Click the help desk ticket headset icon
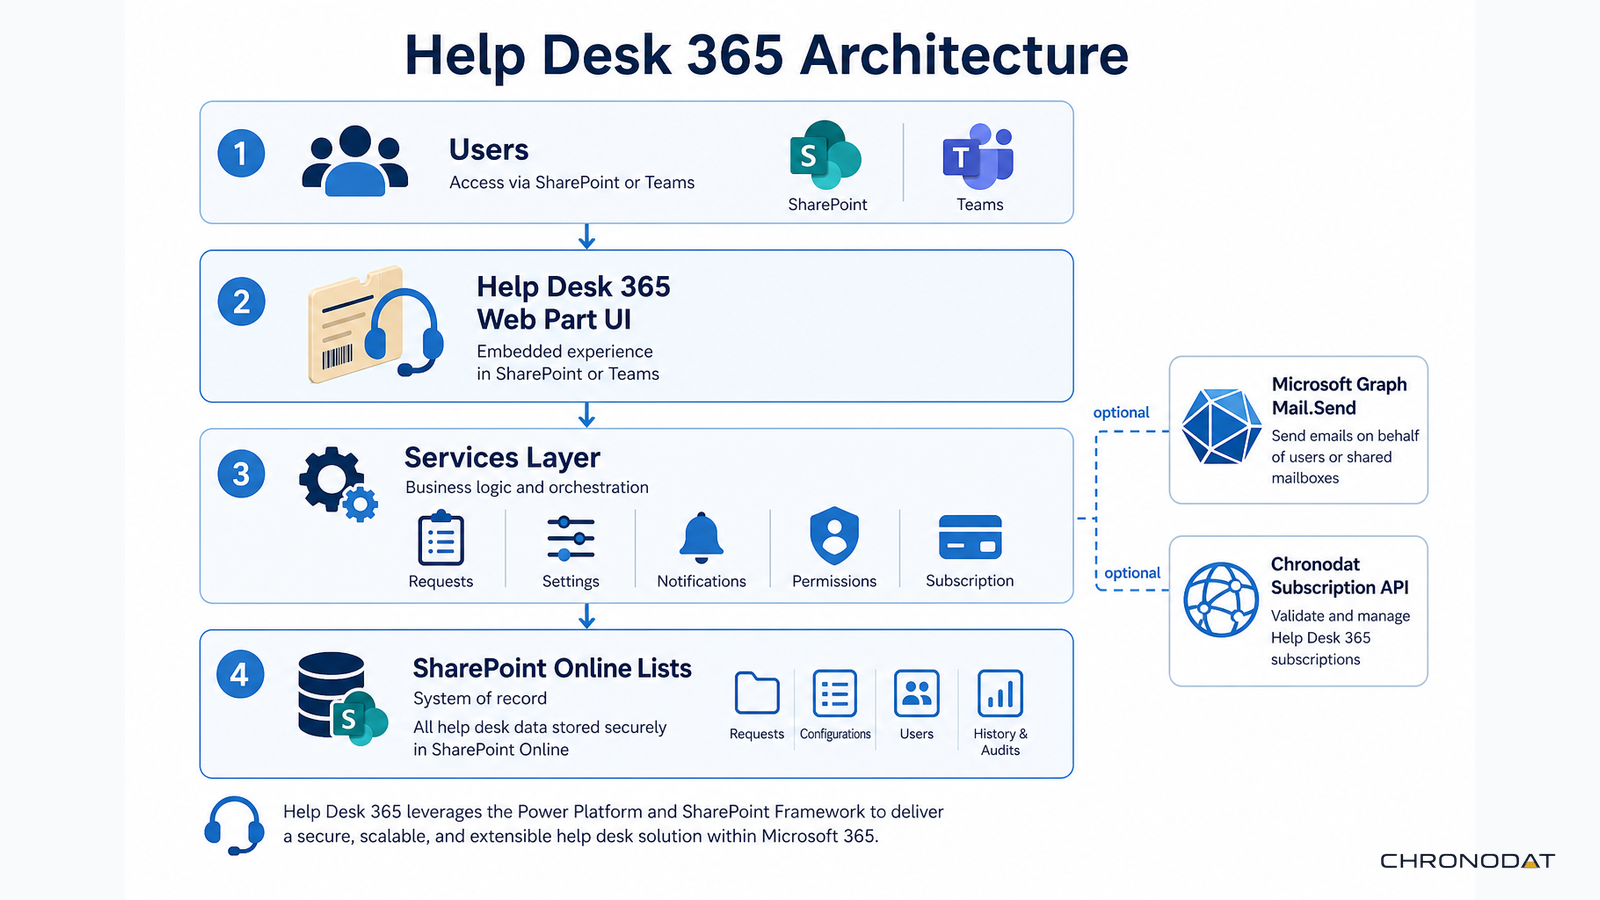Viewport: 1600px width, 900px height. tap(375, 325)
